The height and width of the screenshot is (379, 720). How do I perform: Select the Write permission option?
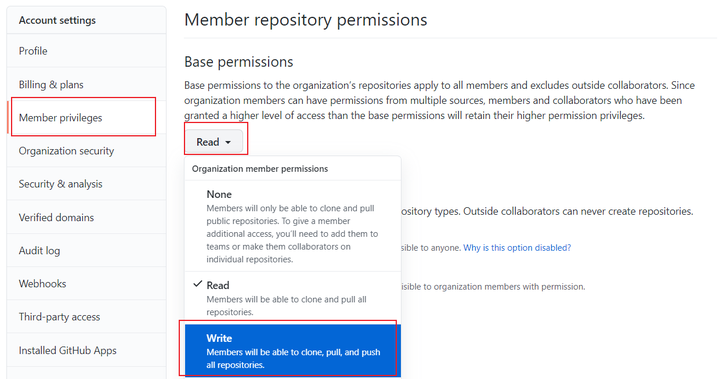(292, 351)
